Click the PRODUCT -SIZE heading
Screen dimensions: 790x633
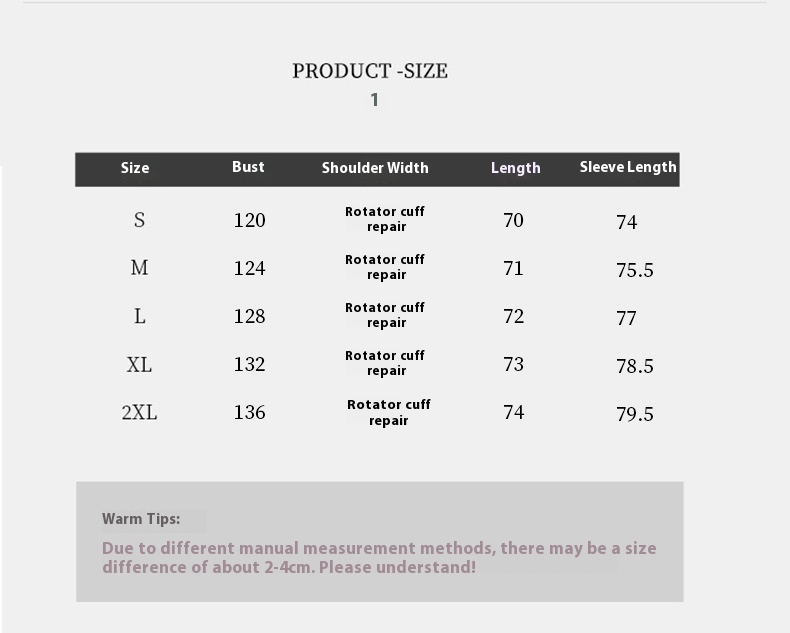[370, 71]
